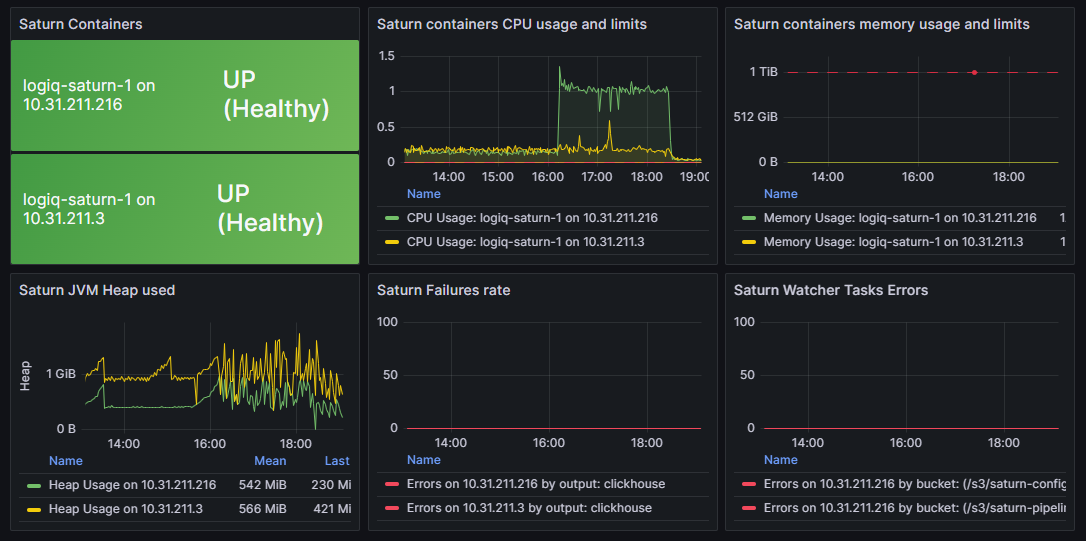Select the 10.31.211.3 UP (Healthy) status tile
Screen dimensions: 1086x541
coord(184,209)
